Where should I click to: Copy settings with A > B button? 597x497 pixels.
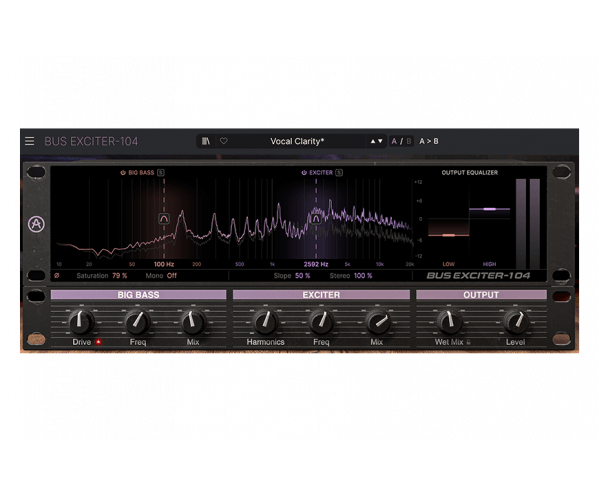pos(429,141)
